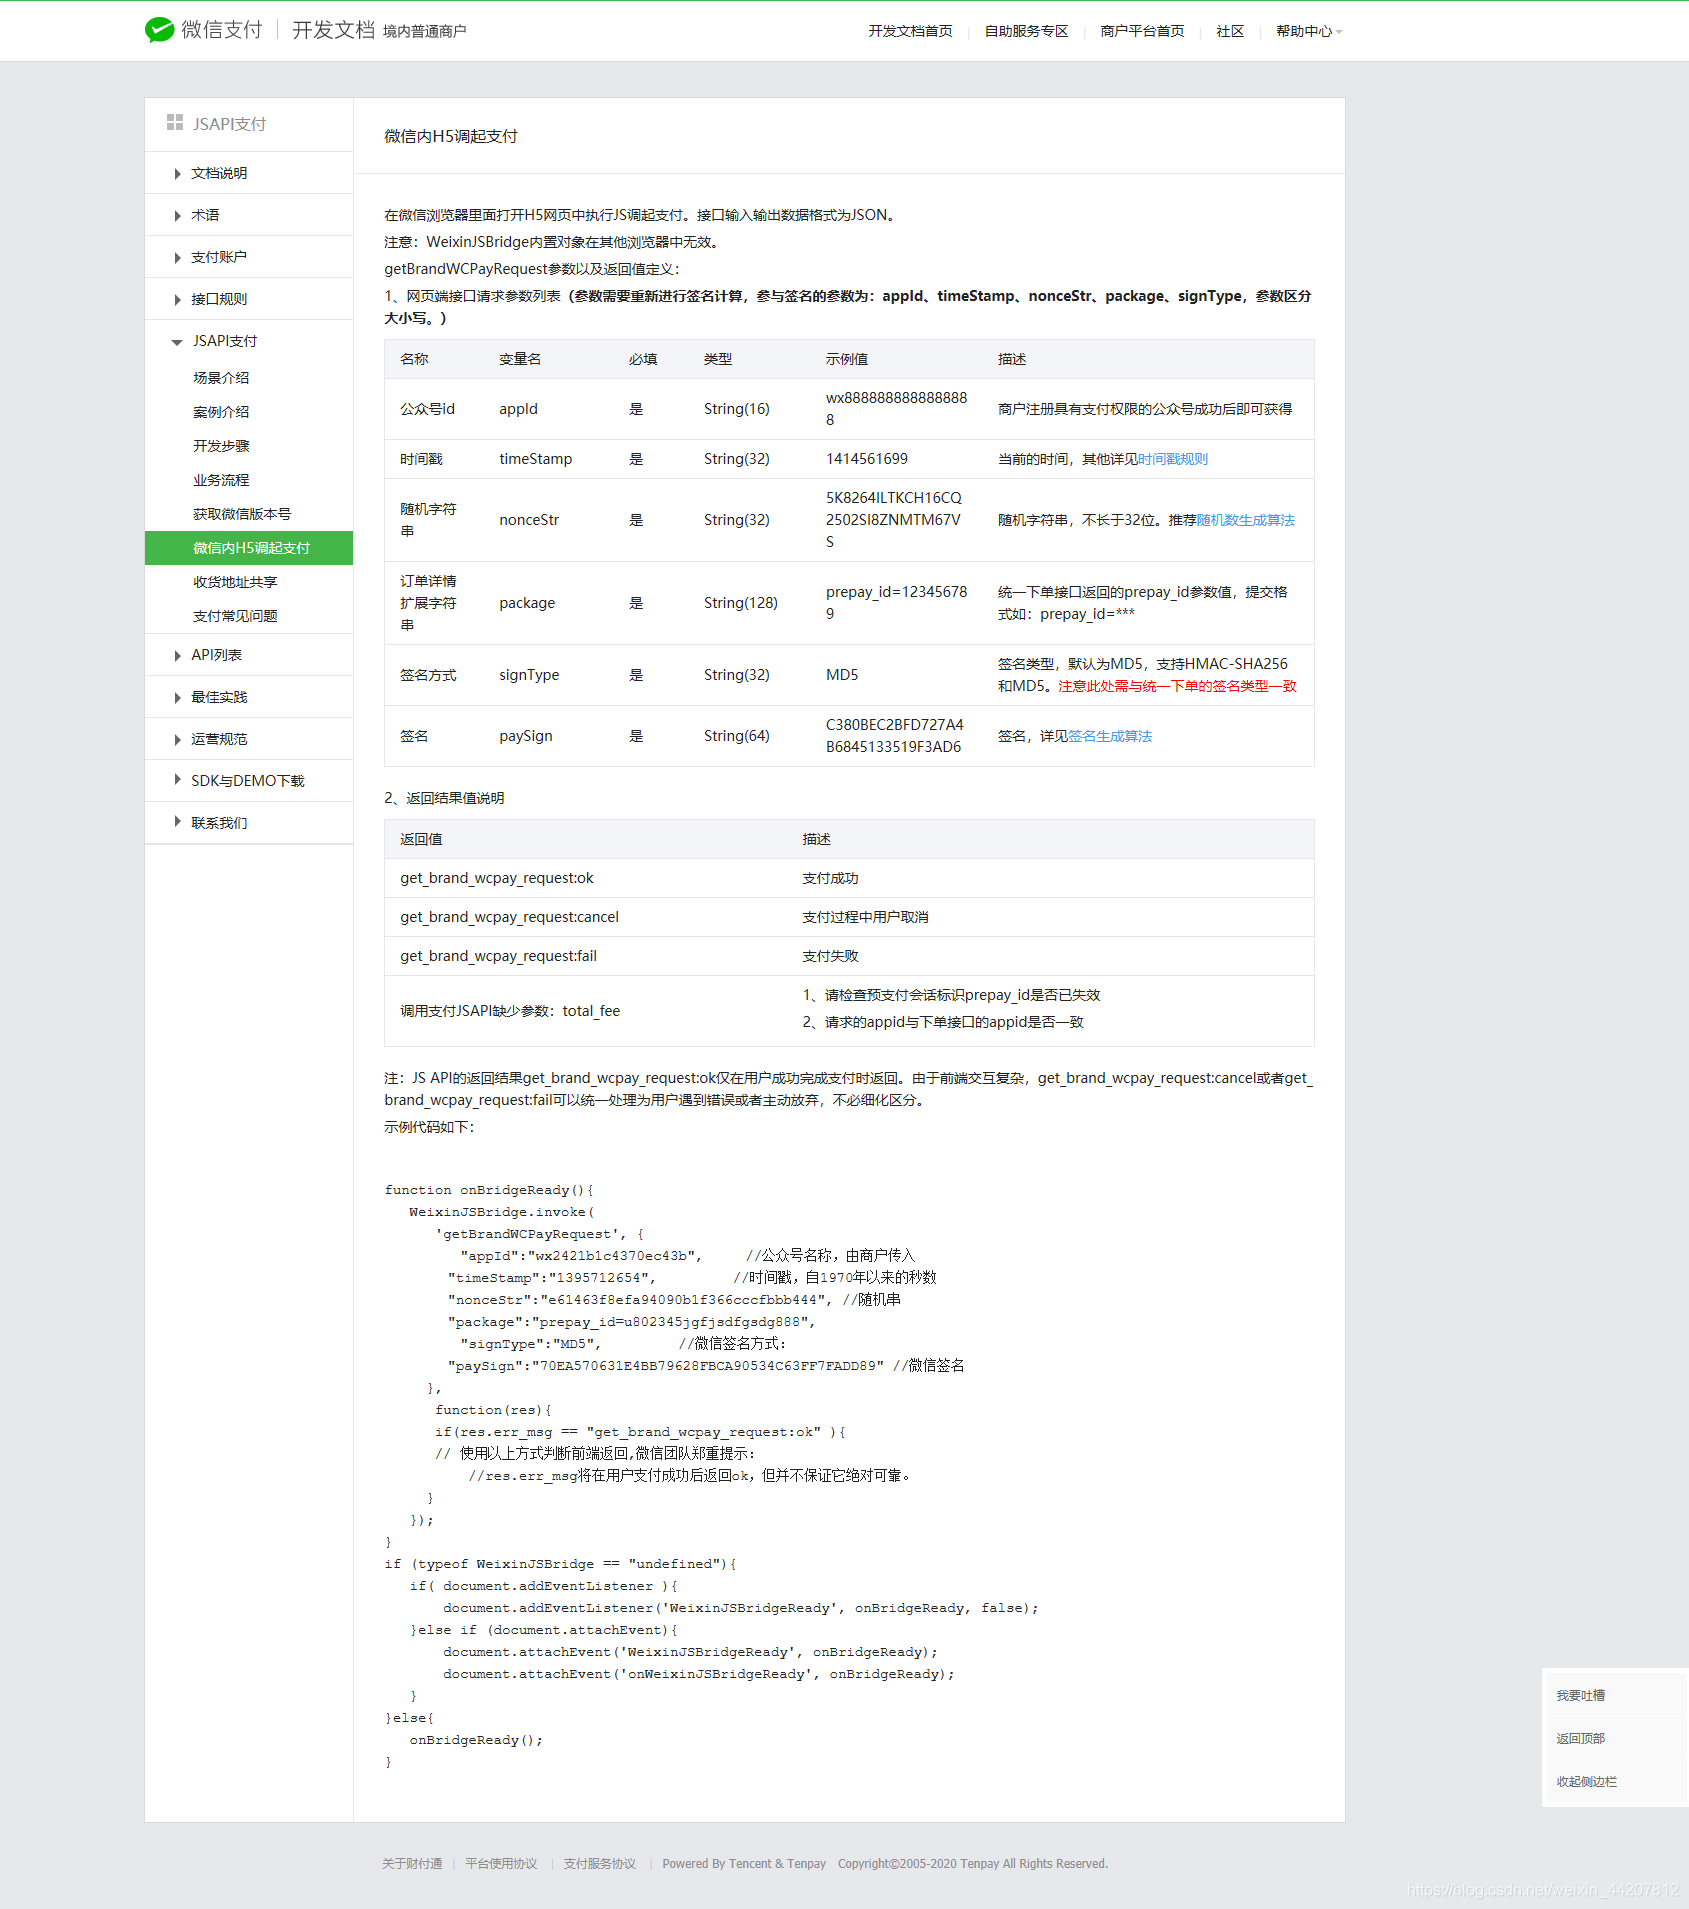Click the 微信内H5调起支付 page heading

[450, 136]
